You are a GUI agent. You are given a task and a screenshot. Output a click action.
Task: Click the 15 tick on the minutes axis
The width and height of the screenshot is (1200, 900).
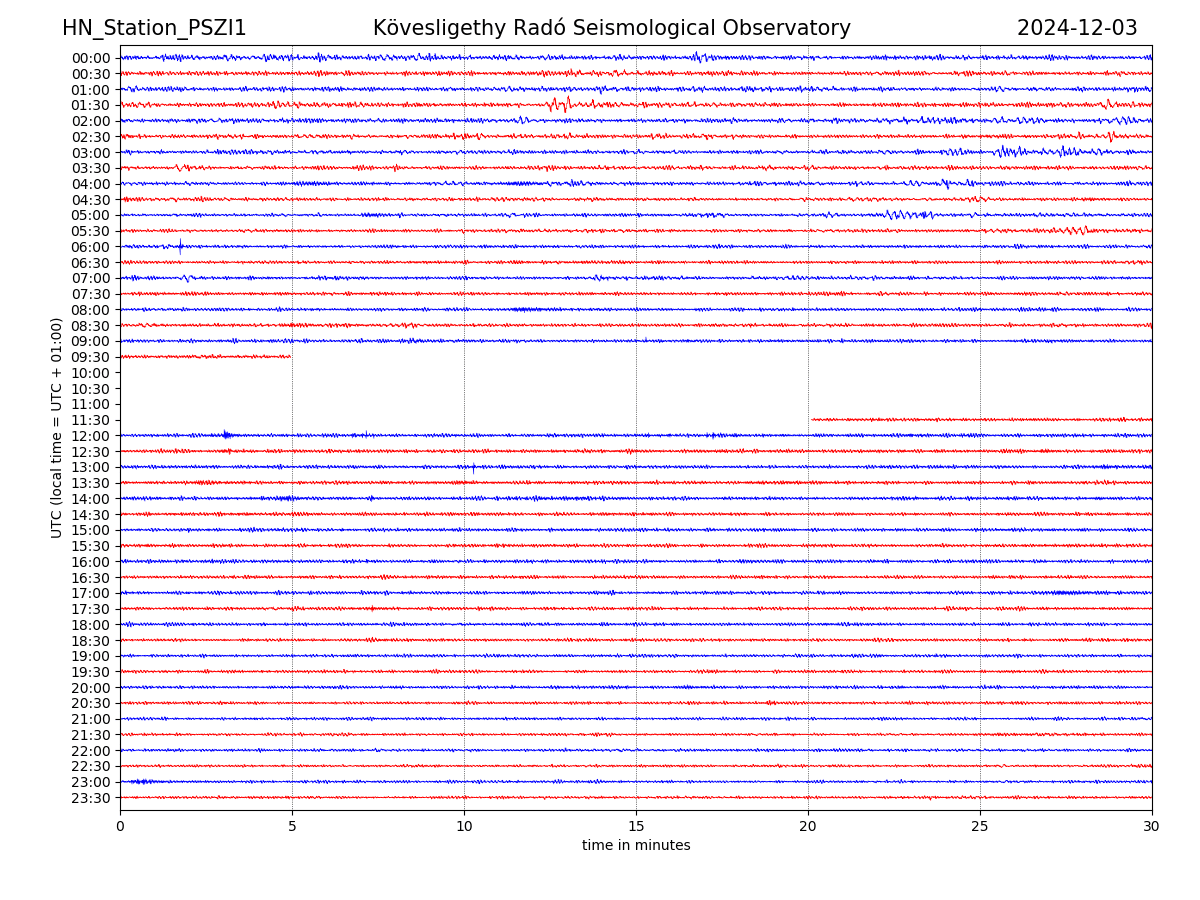[636, 826]
